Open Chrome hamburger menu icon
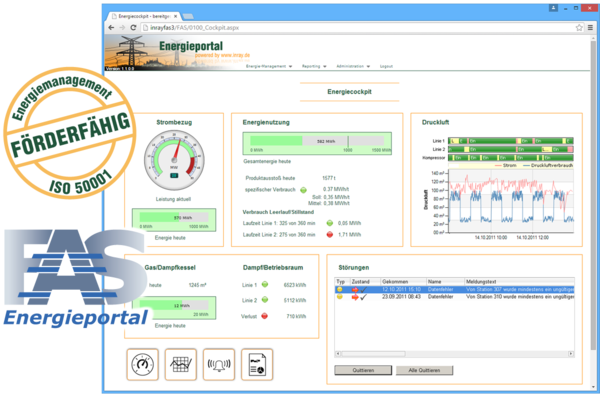Screen dimensions: 600x394 coord(590,28)
